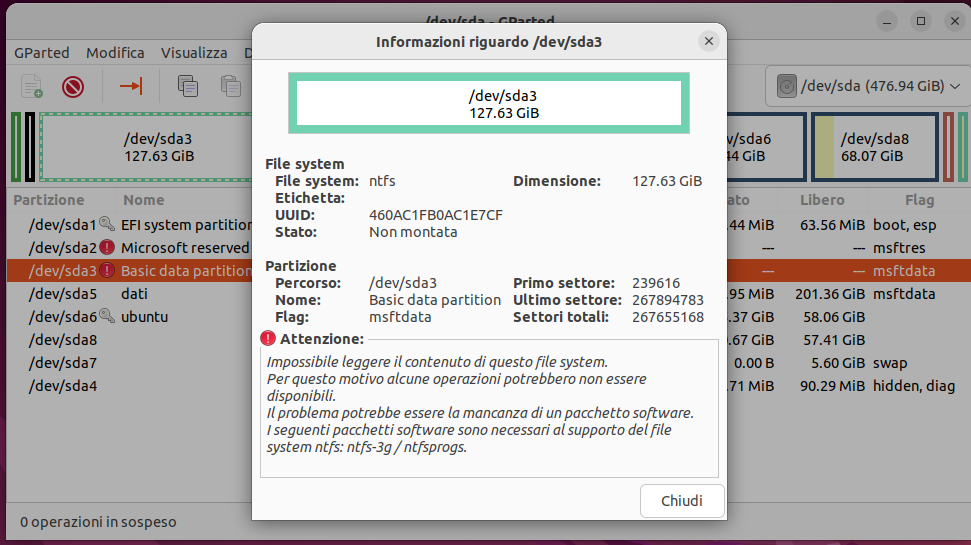Click the resize/move arrow toolbar icon
This screenshot has width=971, height=545.
coord(131,86)
